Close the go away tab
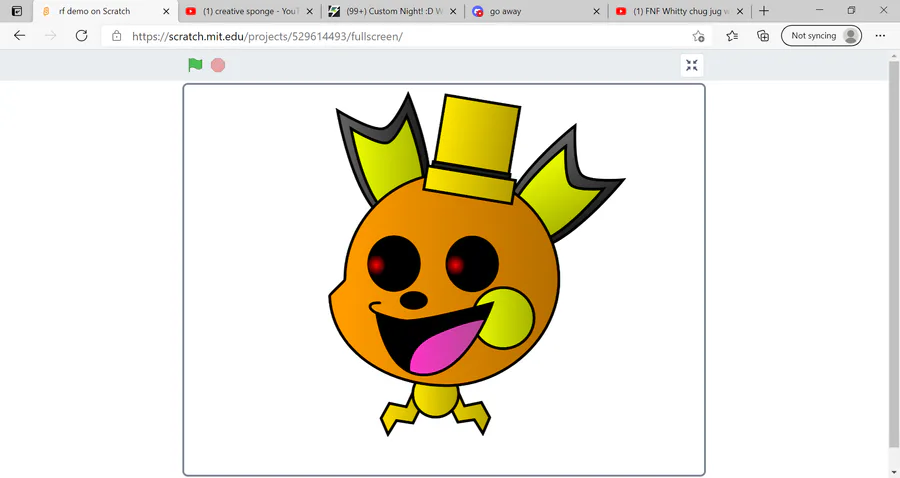Viewport: 900px width, 478px height. tap(596, 11)
